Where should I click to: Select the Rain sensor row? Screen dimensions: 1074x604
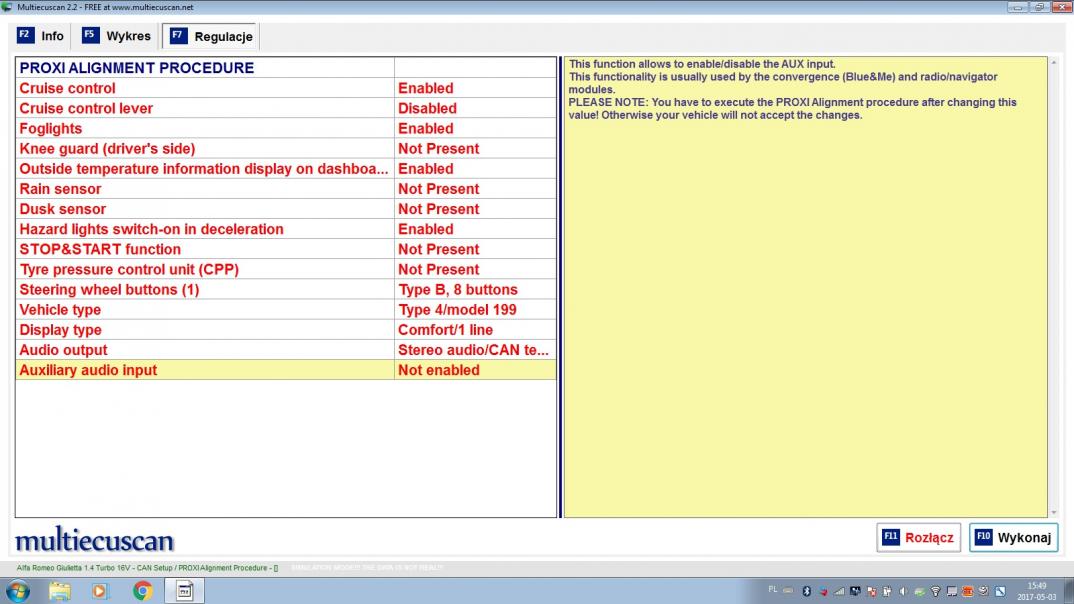click(286, 189)
